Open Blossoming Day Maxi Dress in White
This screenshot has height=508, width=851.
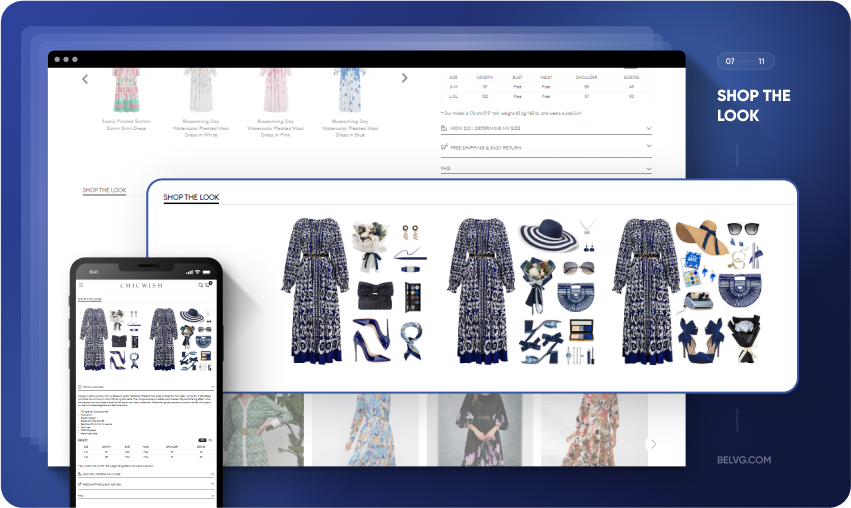point(201,101)
